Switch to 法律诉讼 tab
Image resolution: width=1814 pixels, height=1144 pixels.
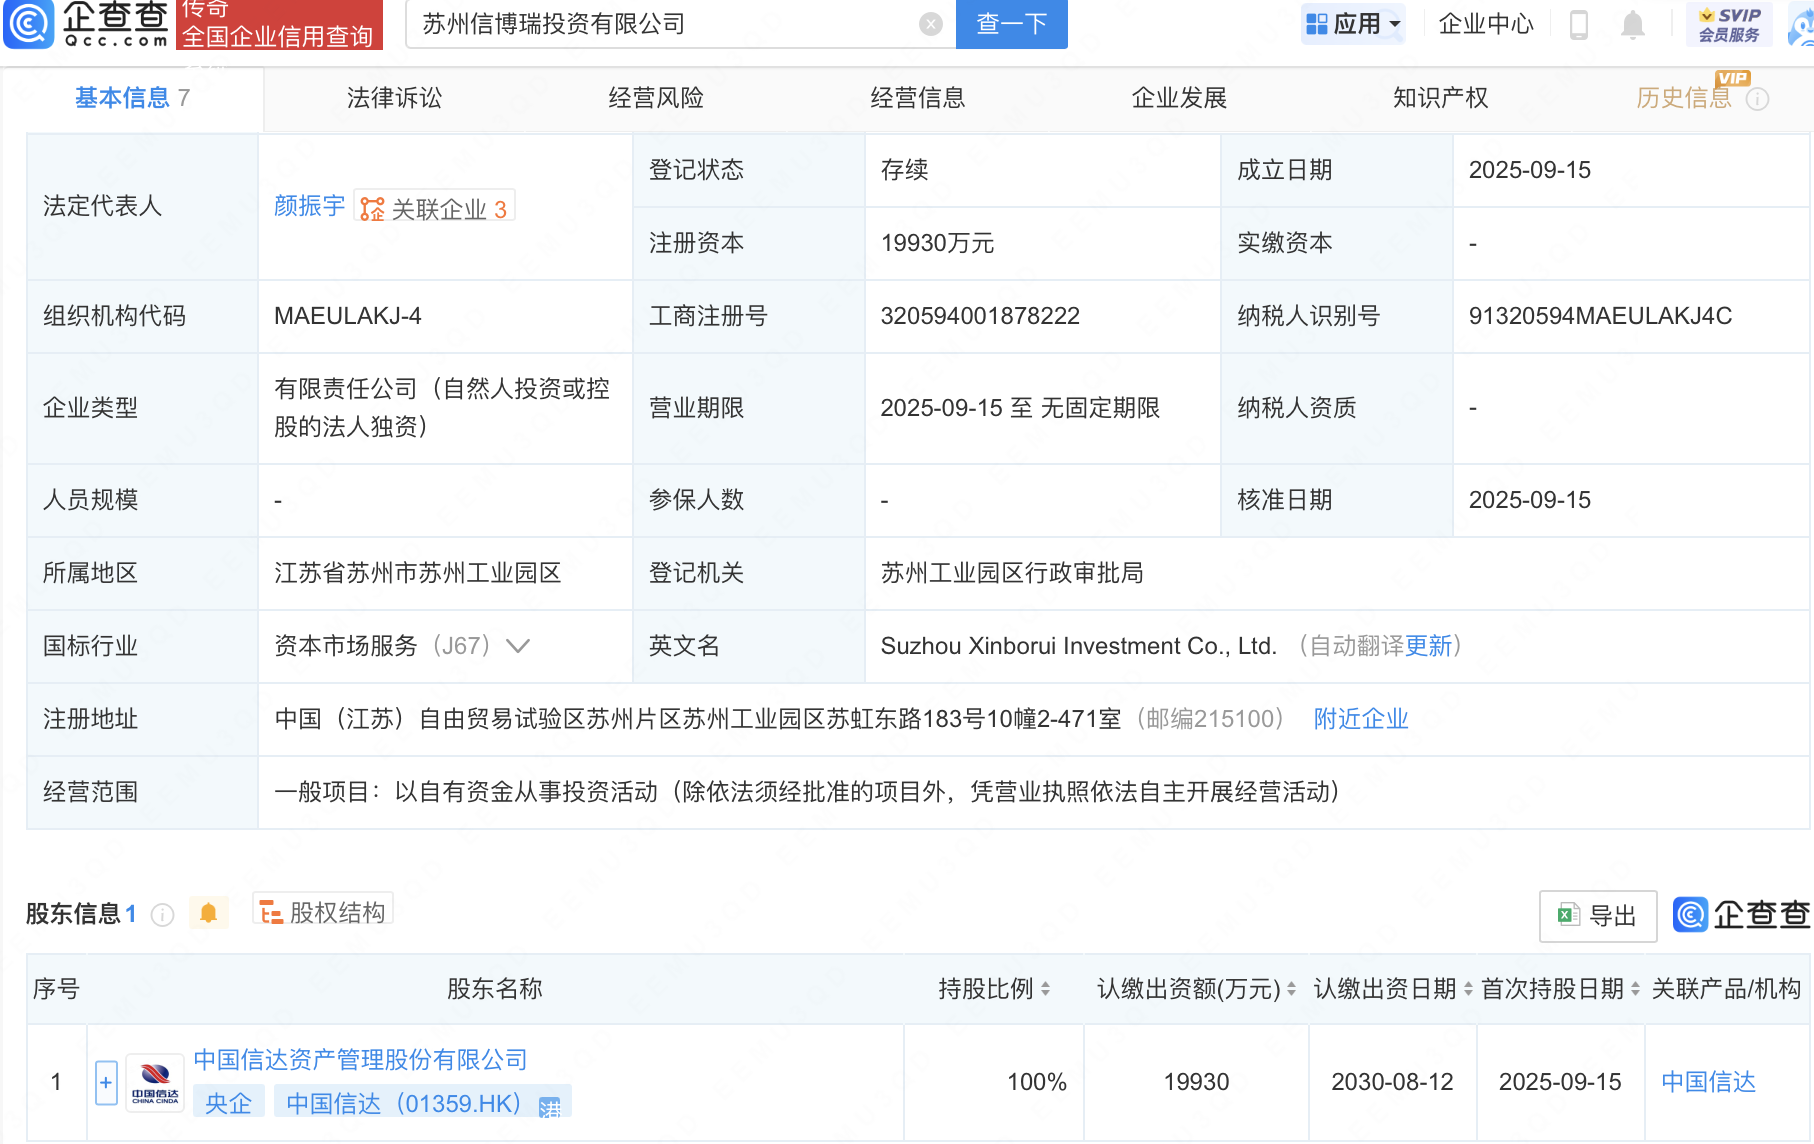point(394,98)
